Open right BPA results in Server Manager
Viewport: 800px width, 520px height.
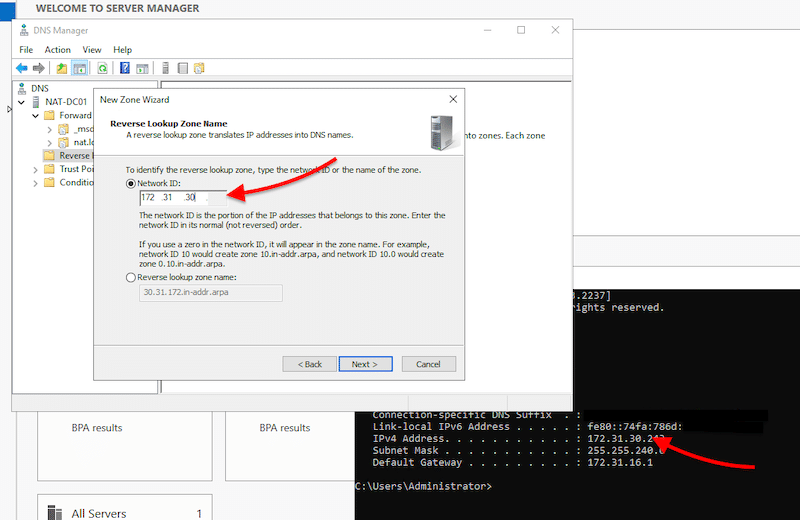click(285, 428)
